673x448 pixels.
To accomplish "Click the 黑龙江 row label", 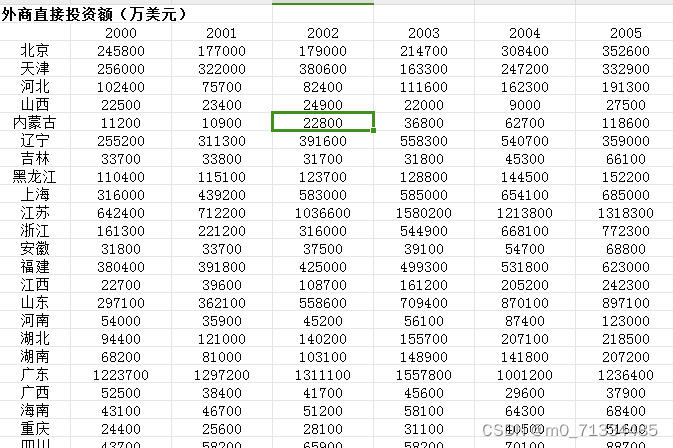I will click(x=35, y=177).
